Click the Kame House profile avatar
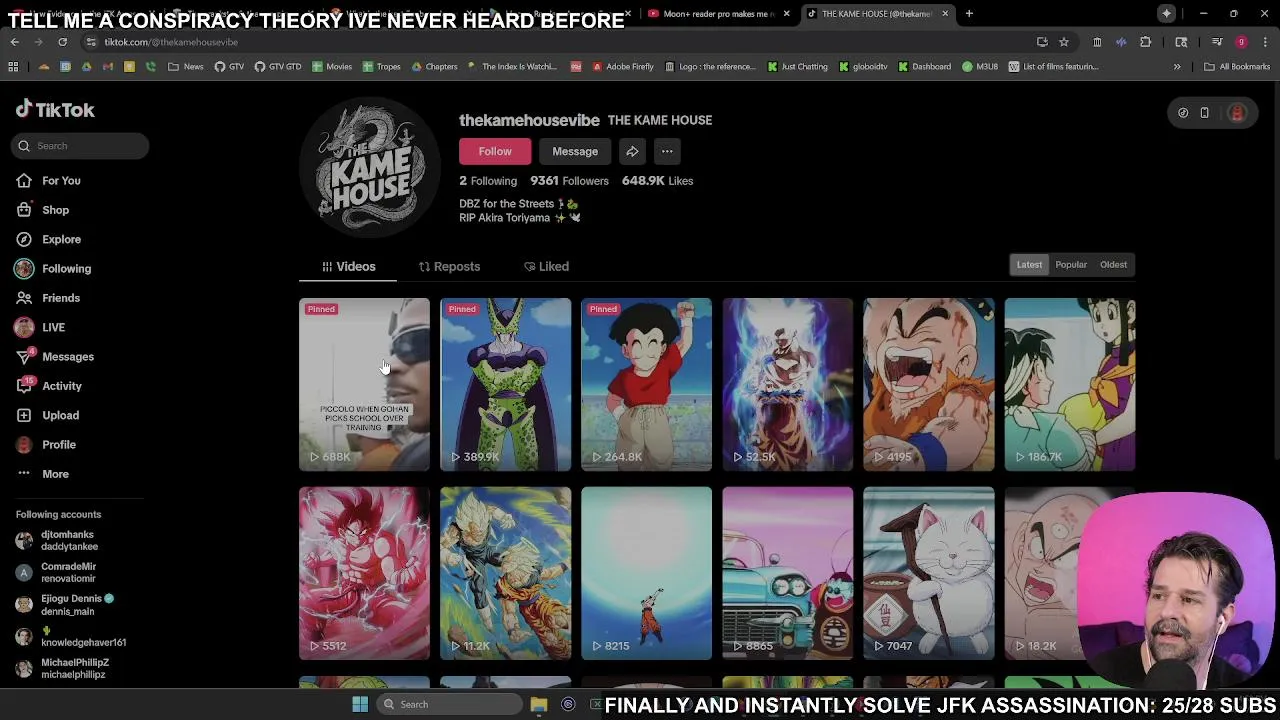 (x=370, y=167)
